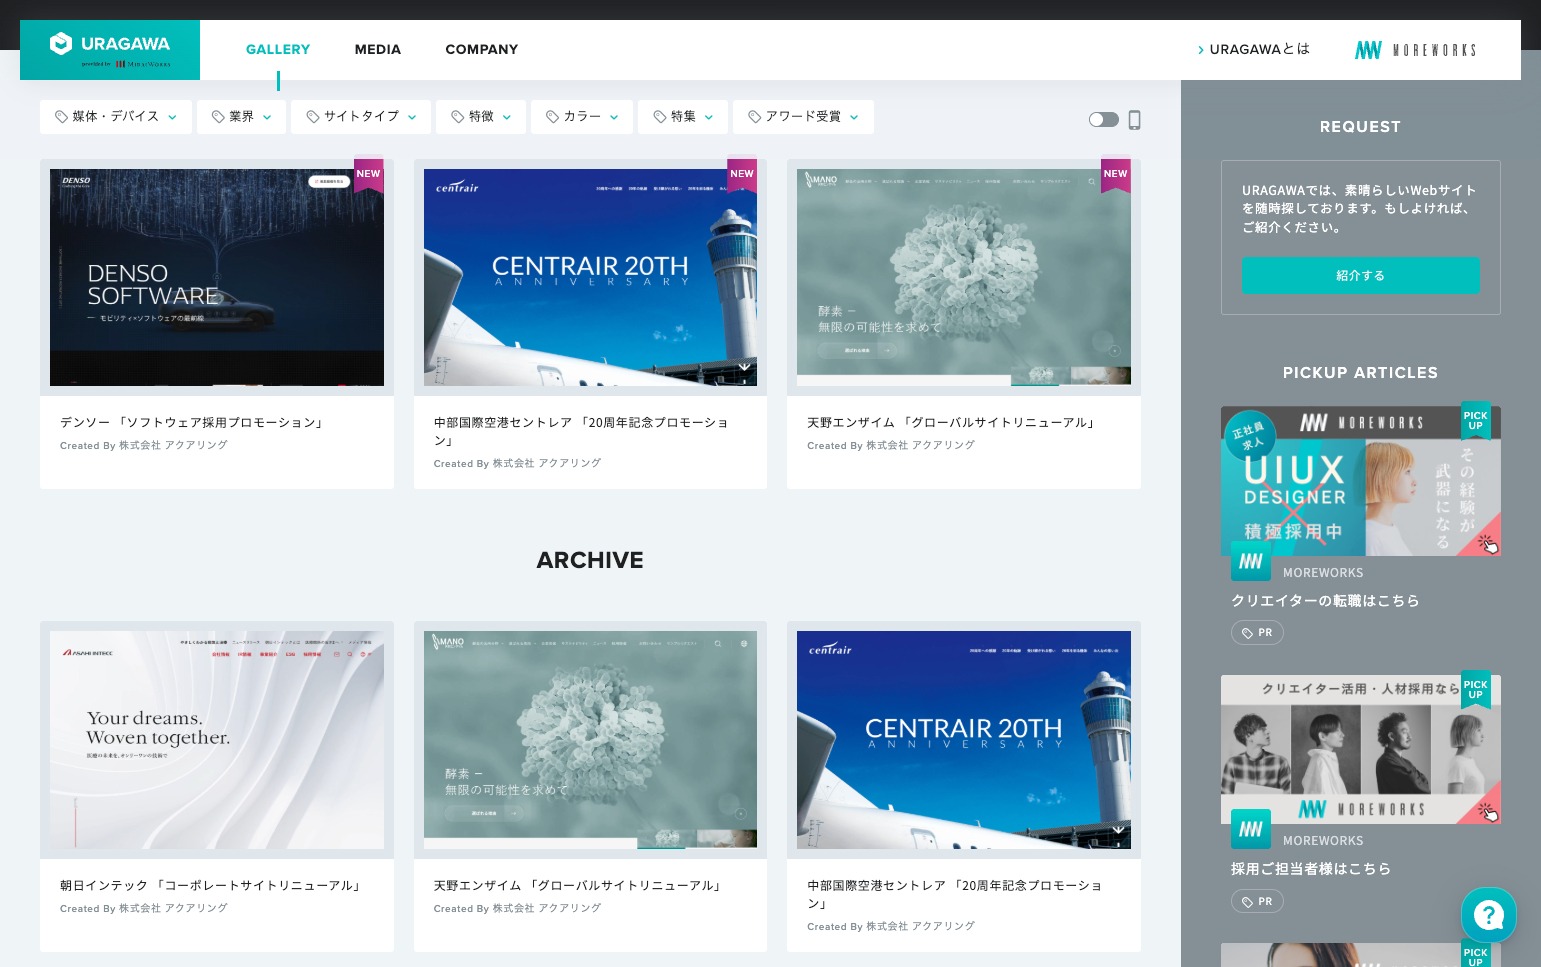
Task: Open the archive Centrair 20th Anniversary thumbnail
Action: coord(964,740)
